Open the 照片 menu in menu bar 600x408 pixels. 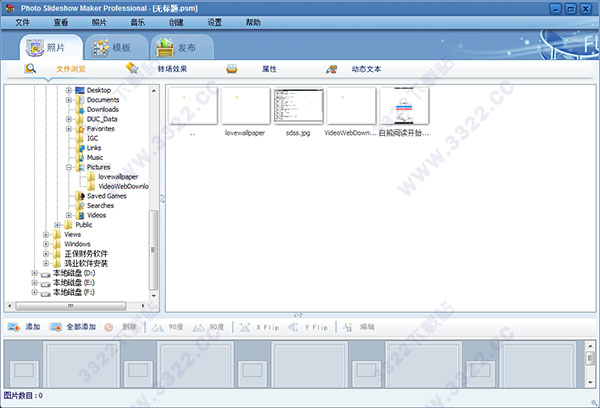click(99, 23)
